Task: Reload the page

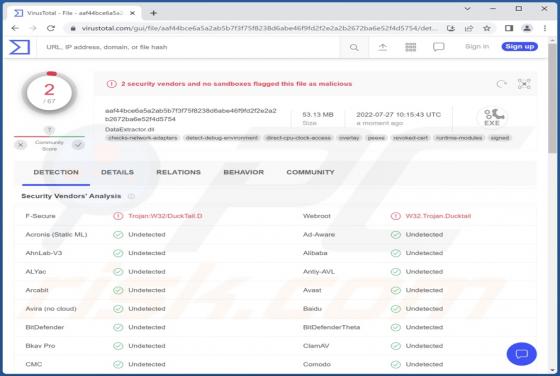Action: click(x=51, y=28)
